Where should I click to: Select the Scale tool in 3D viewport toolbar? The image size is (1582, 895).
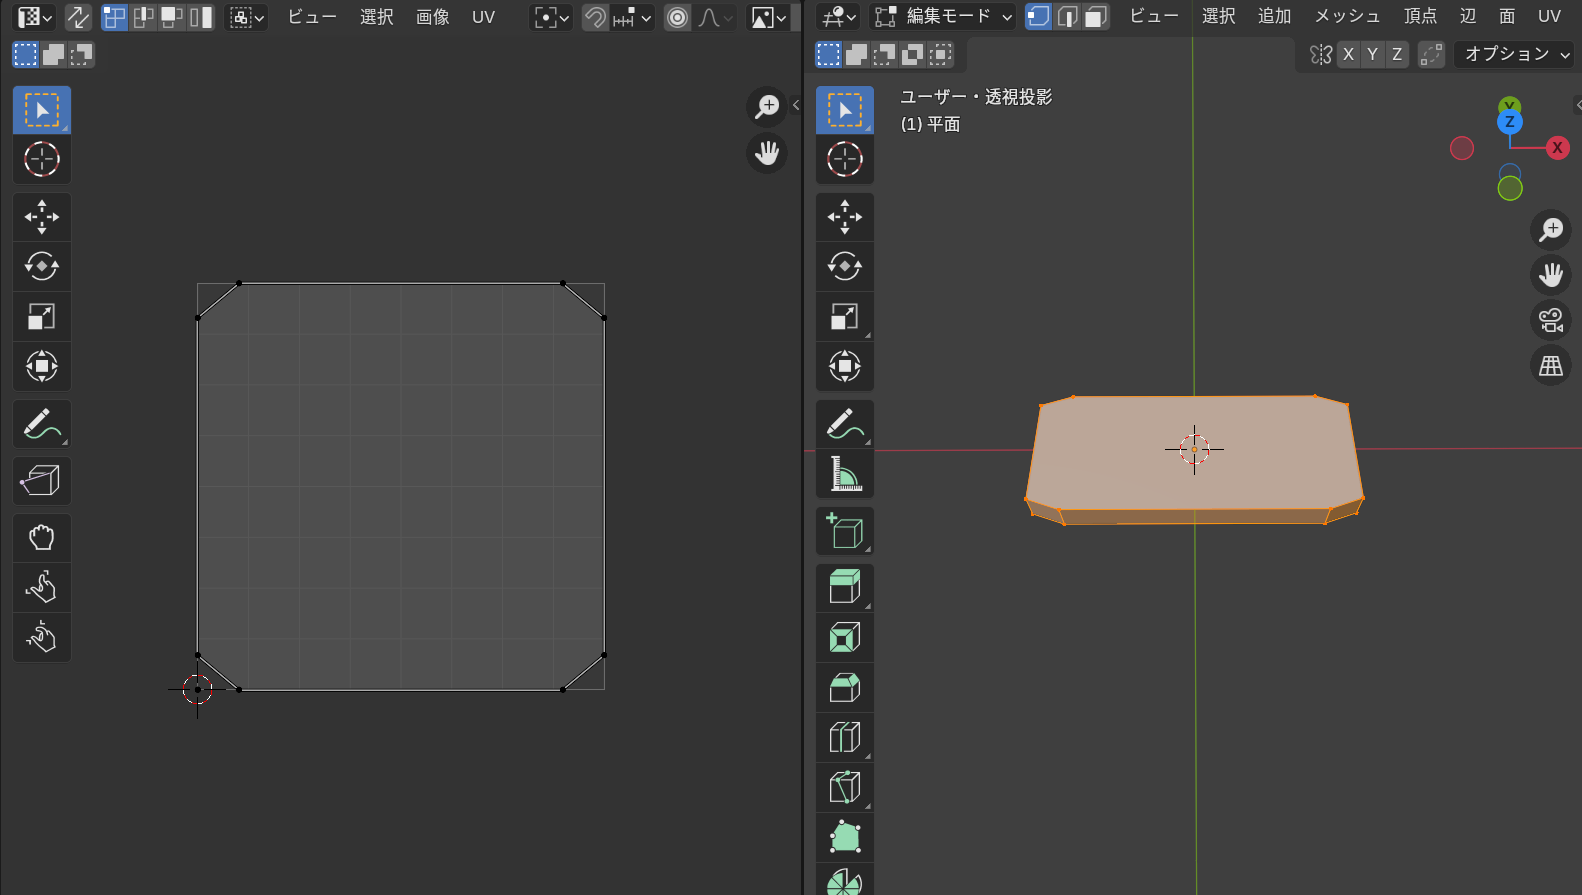pyautogui.click(x=845, y=316)
